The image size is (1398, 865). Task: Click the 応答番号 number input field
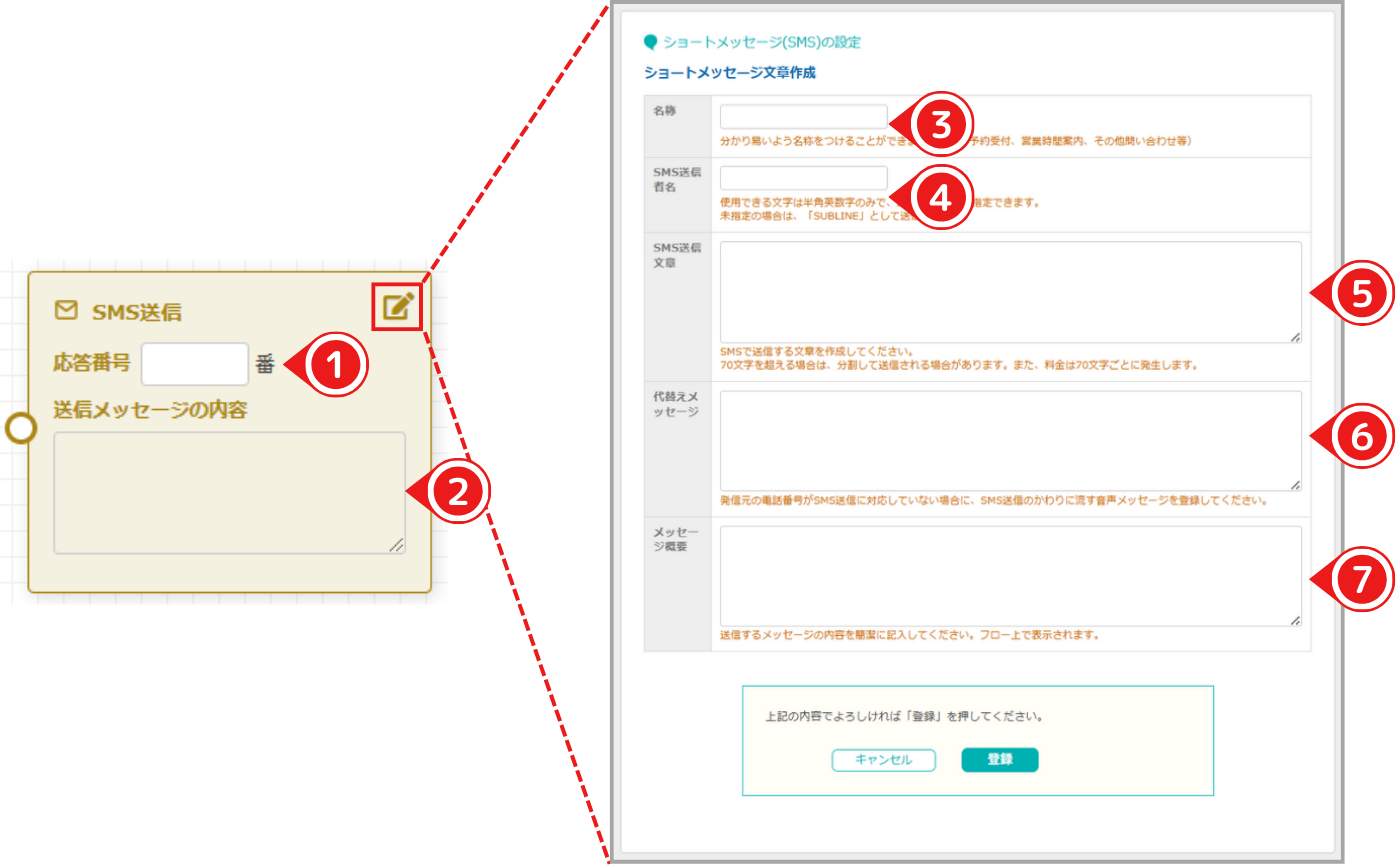[x=194, y=364]
